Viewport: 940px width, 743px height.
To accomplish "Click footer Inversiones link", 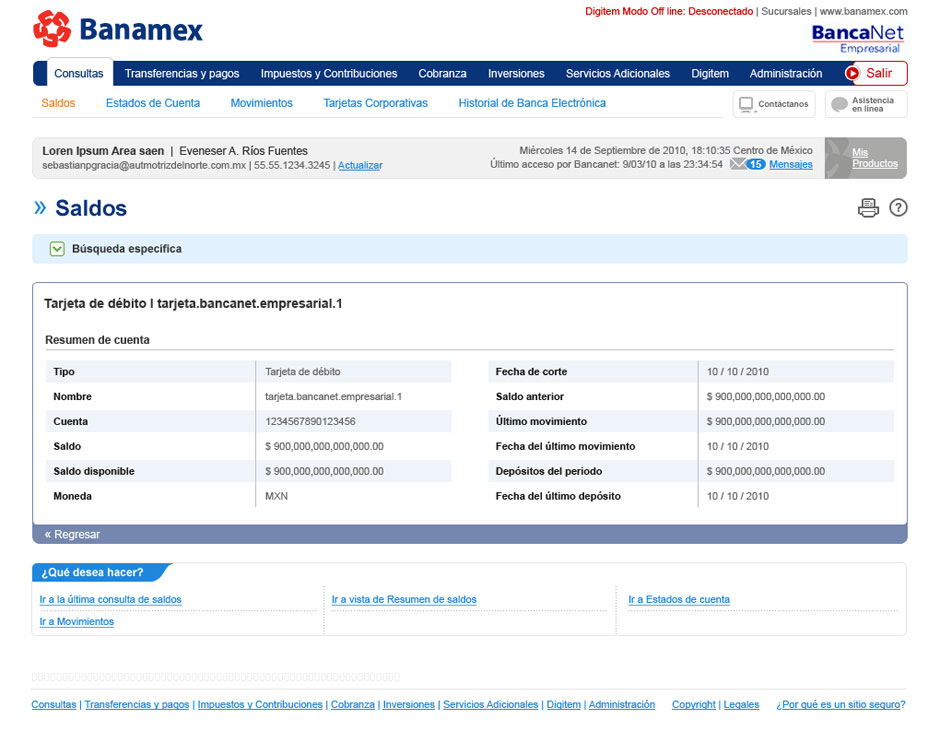I will click(409, 705).
